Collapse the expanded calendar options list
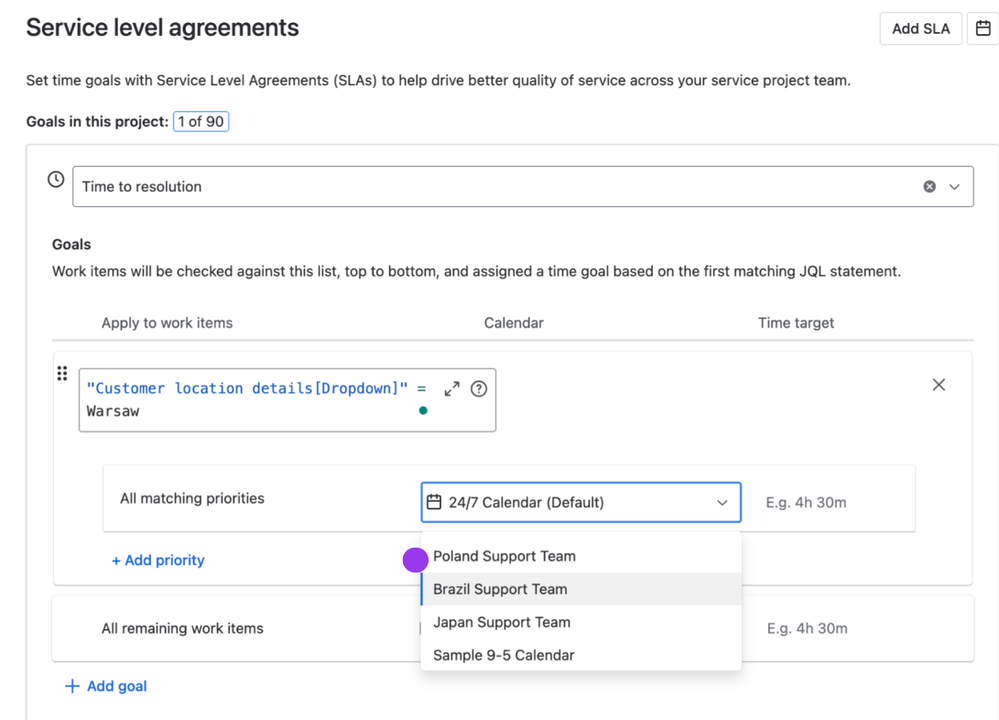Viewport: 999px width, 720px height. click(722, 502)
